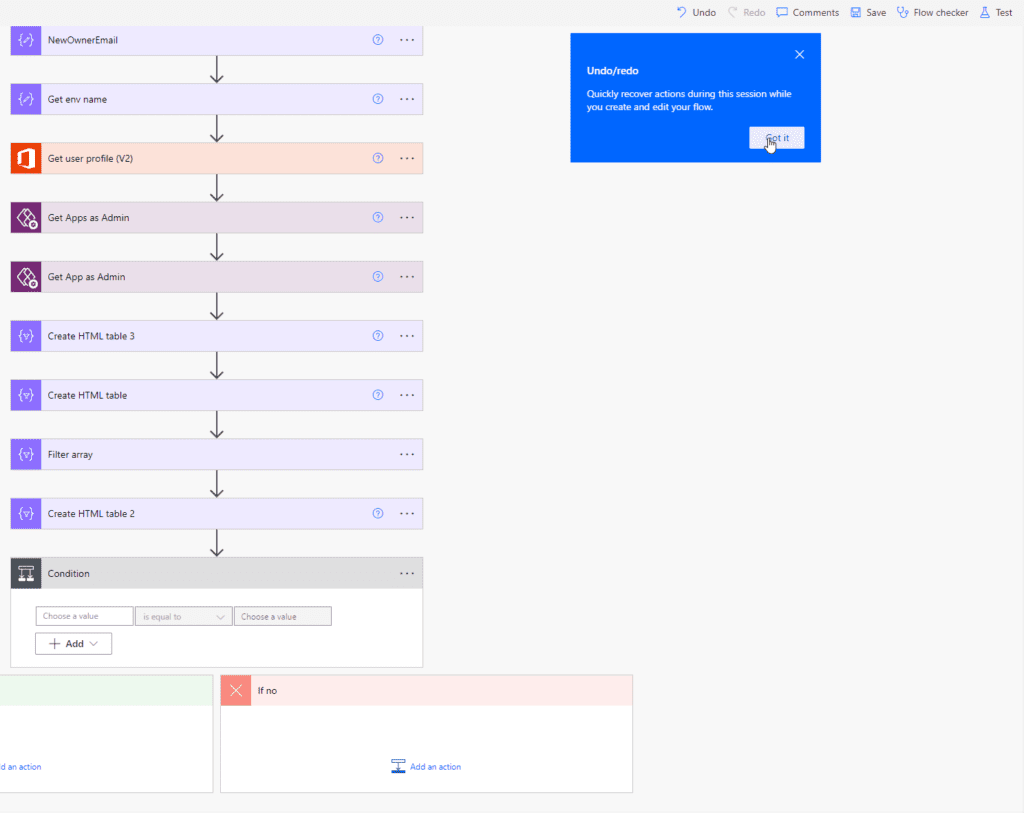Open the ellipsis menu on the Condition card
This screenshot has width=1024, height=813.
(407, 573)
